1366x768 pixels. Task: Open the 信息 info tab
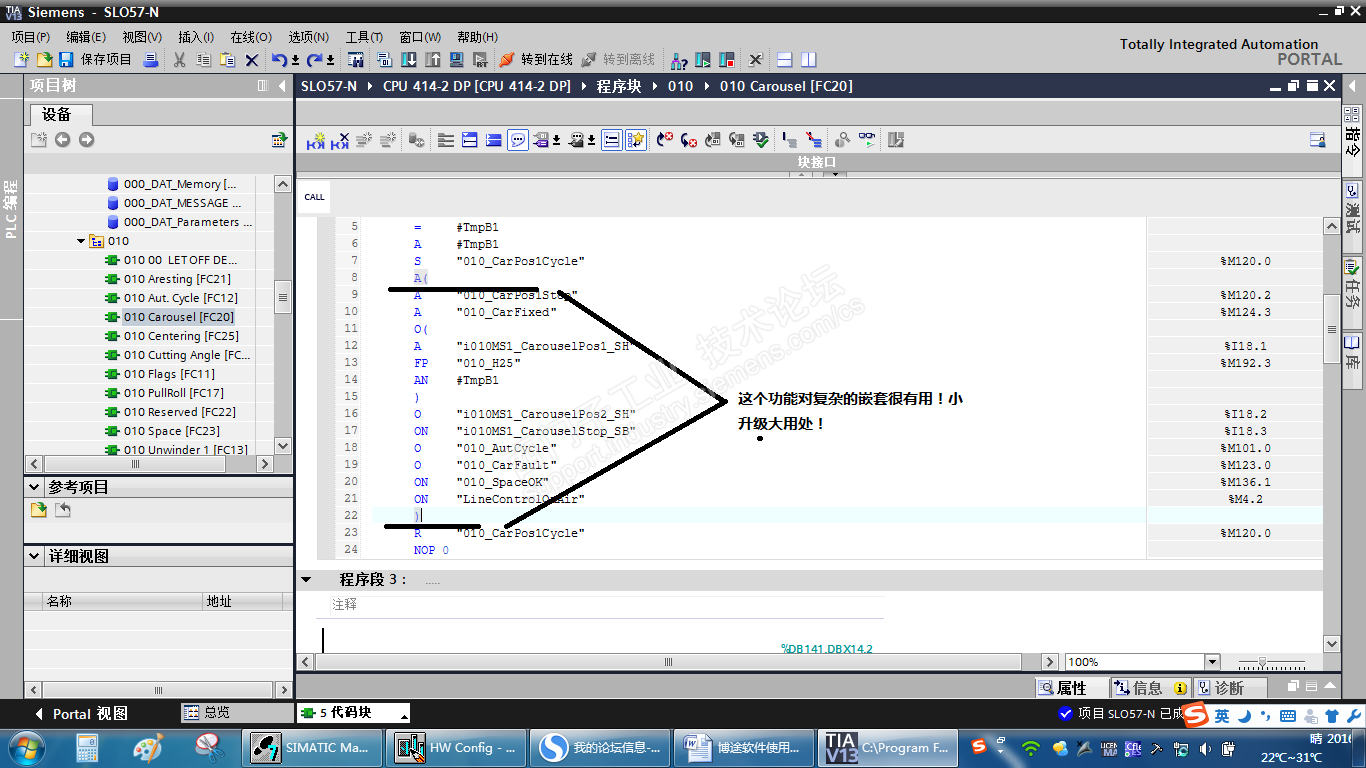(1150, 688)
